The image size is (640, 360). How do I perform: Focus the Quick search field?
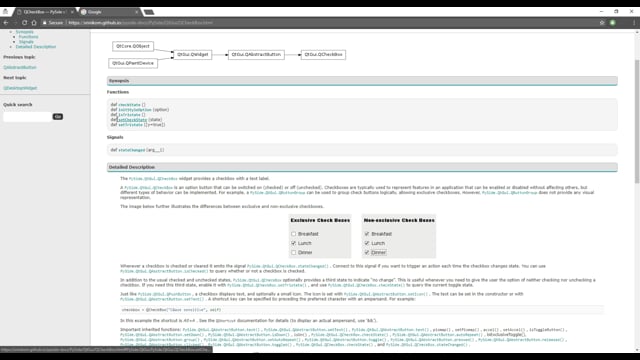pyautogui.click(x=27, y=117)
